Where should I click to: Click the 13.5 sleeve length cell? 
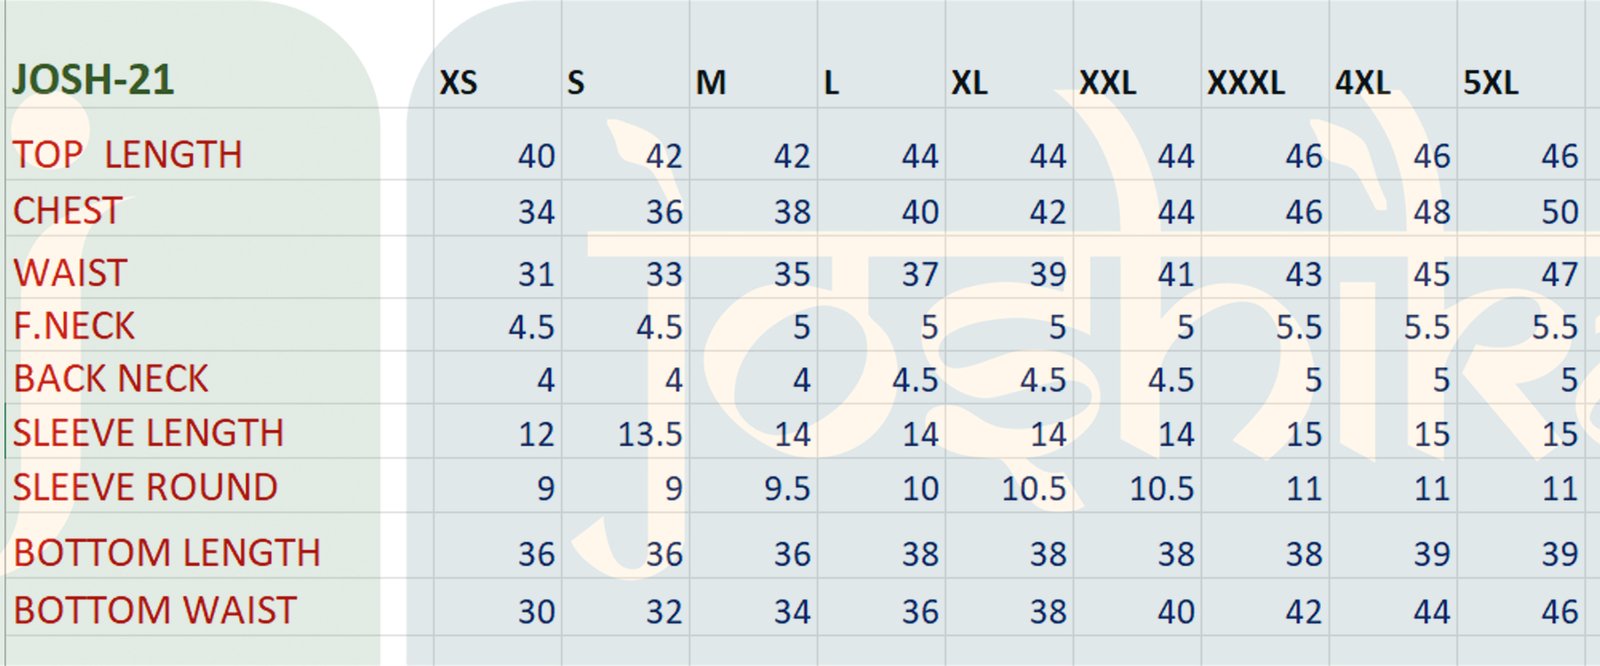pos(650,434)
